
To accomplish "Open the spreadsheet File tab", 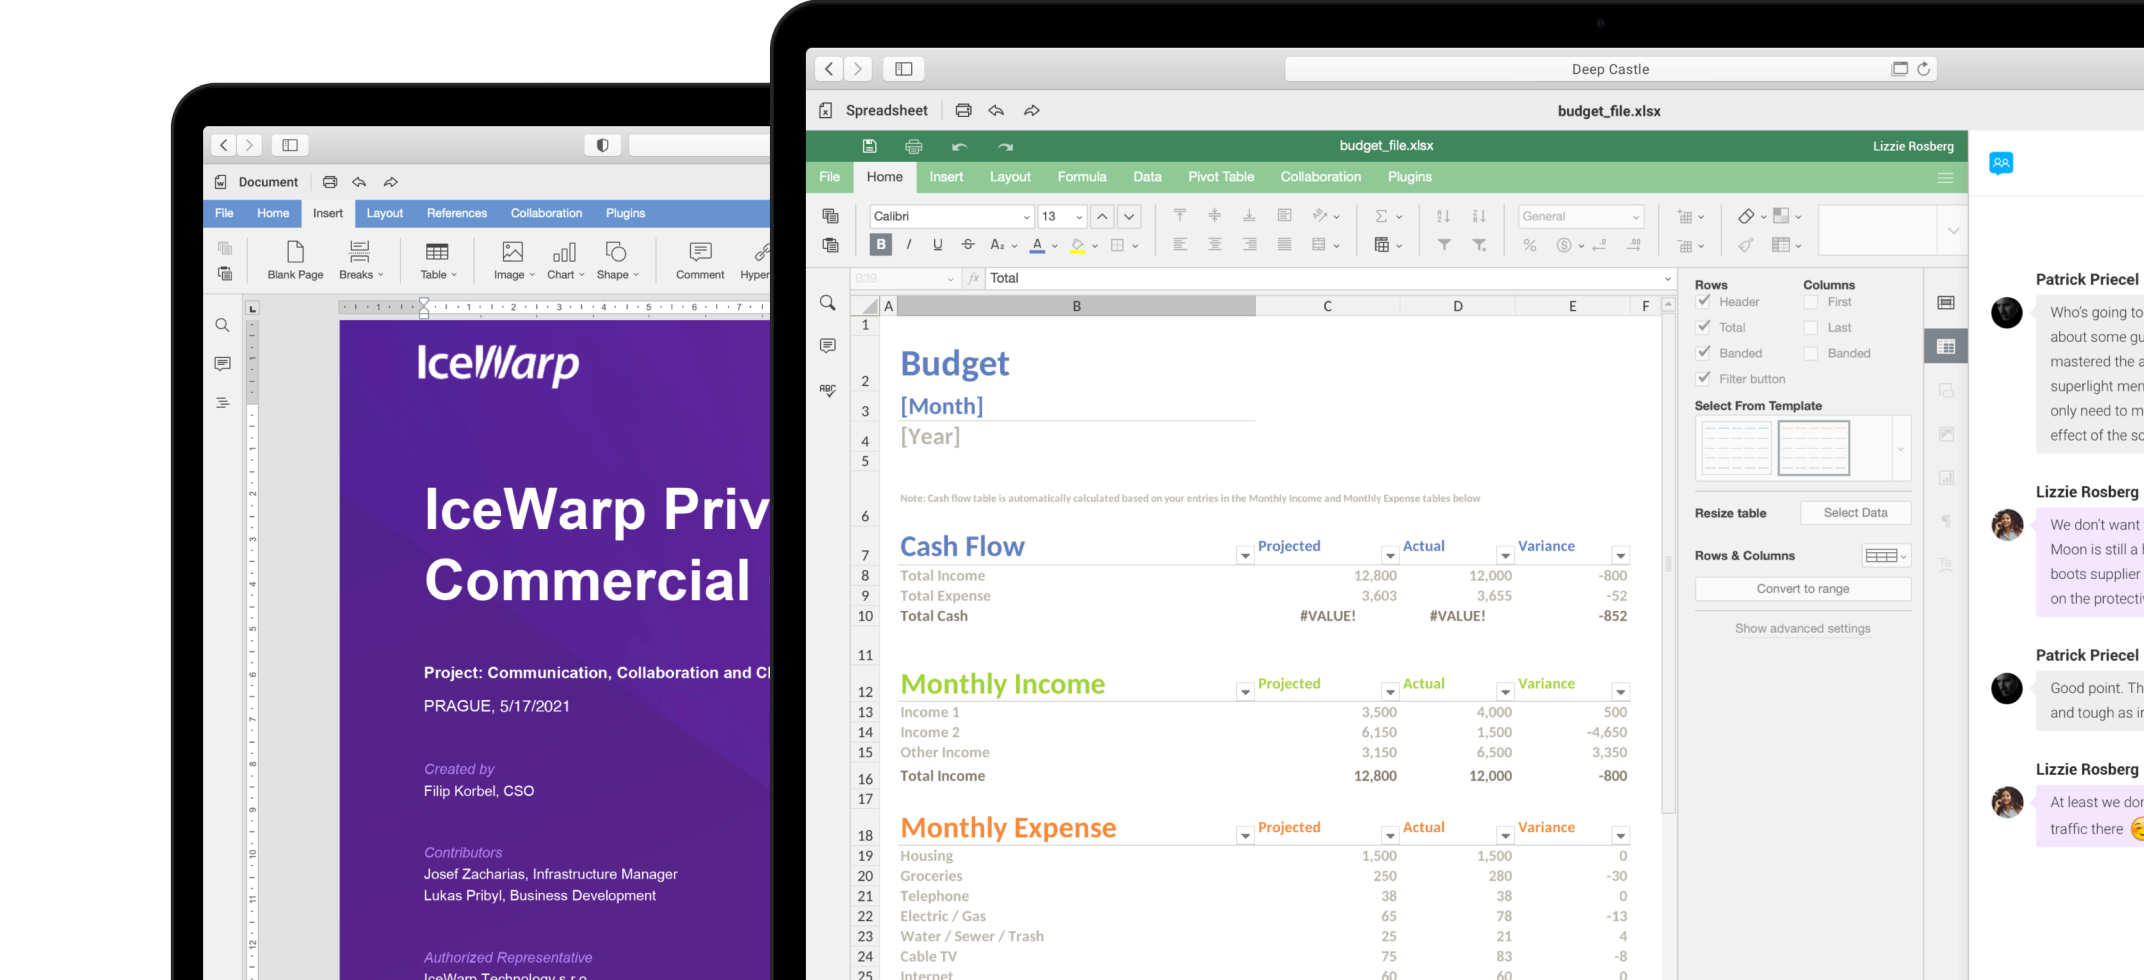I will [830, 177].
